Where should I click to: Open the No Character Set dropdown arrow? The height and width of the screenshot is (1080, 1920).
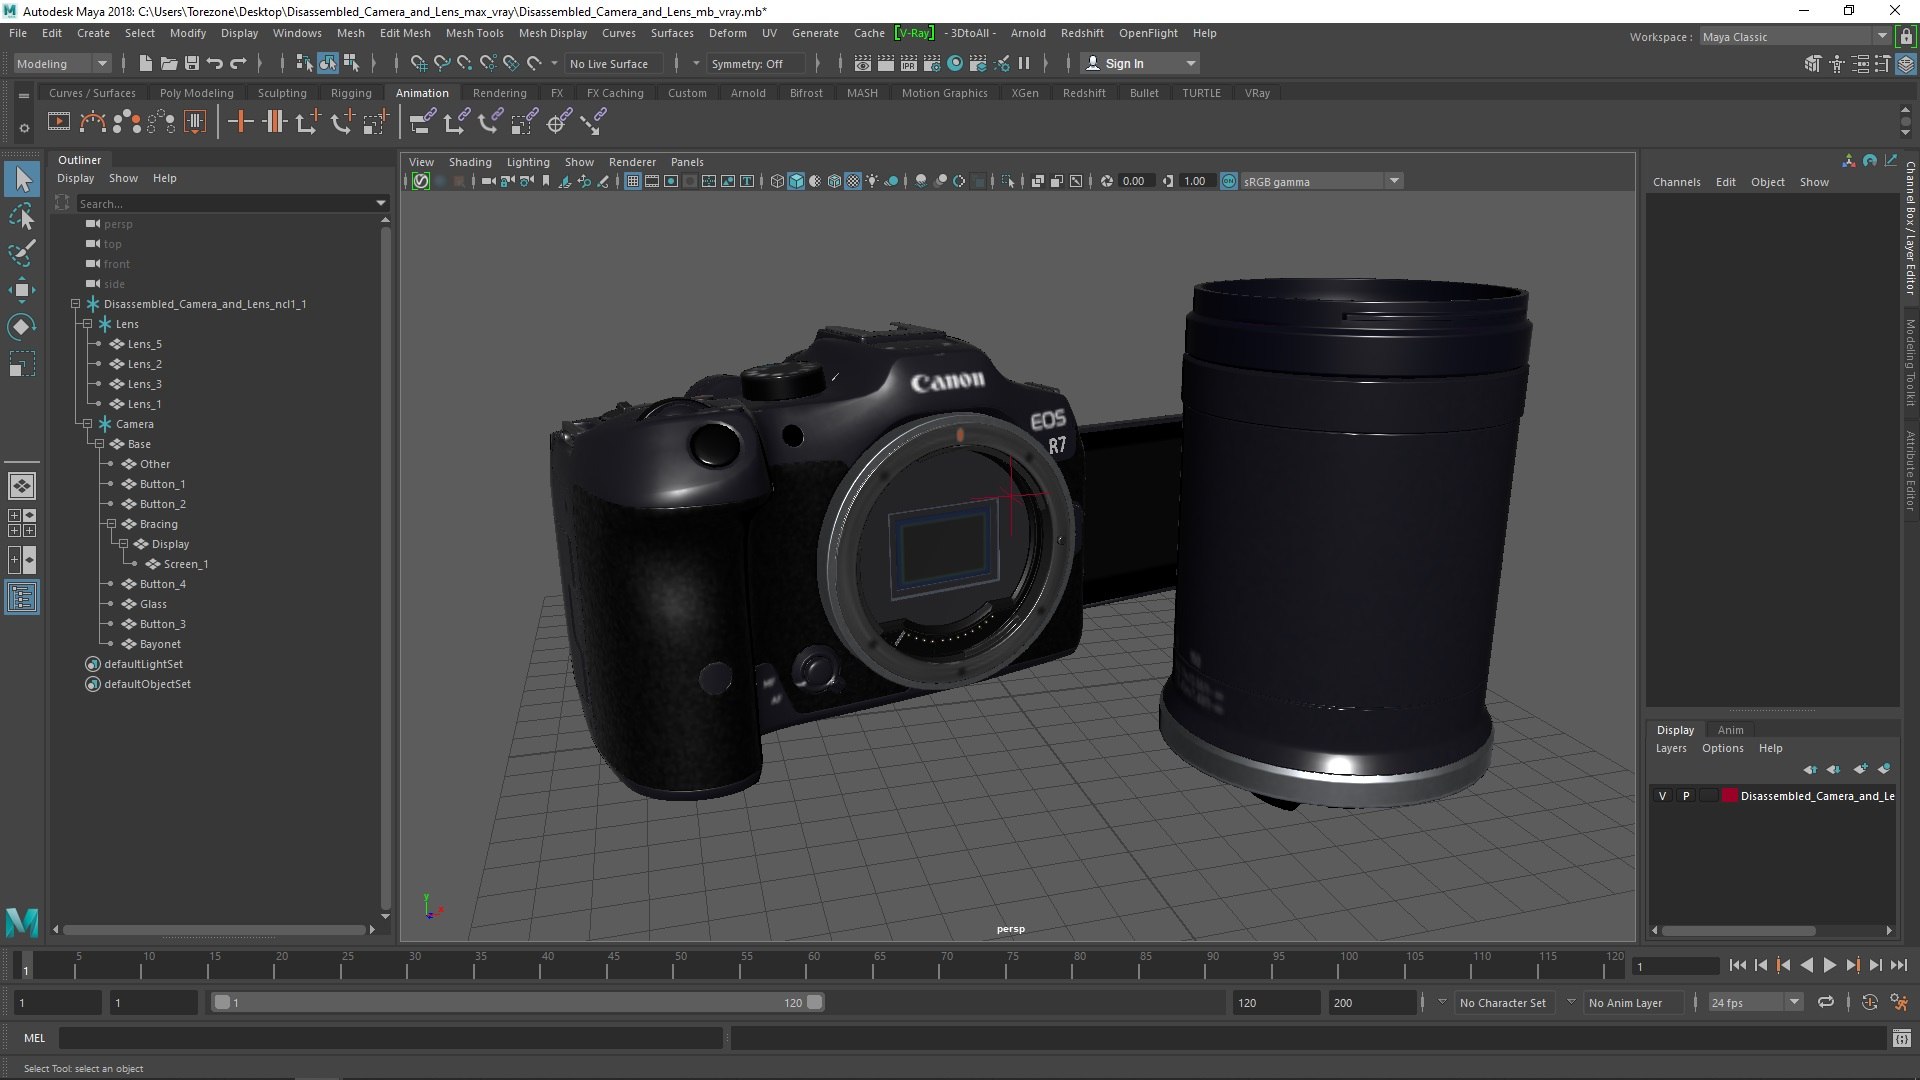tap(1442, 1002)
